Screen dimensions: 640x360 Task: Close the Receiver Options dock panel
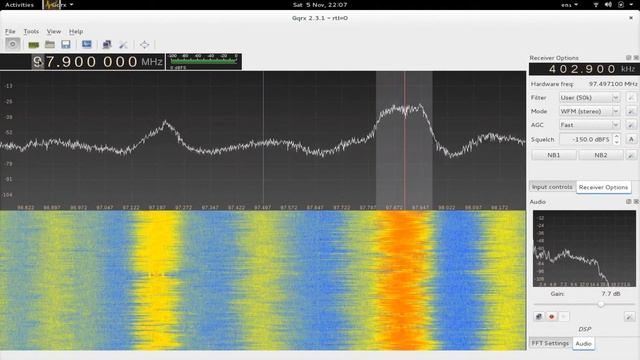tap(636, 58)
